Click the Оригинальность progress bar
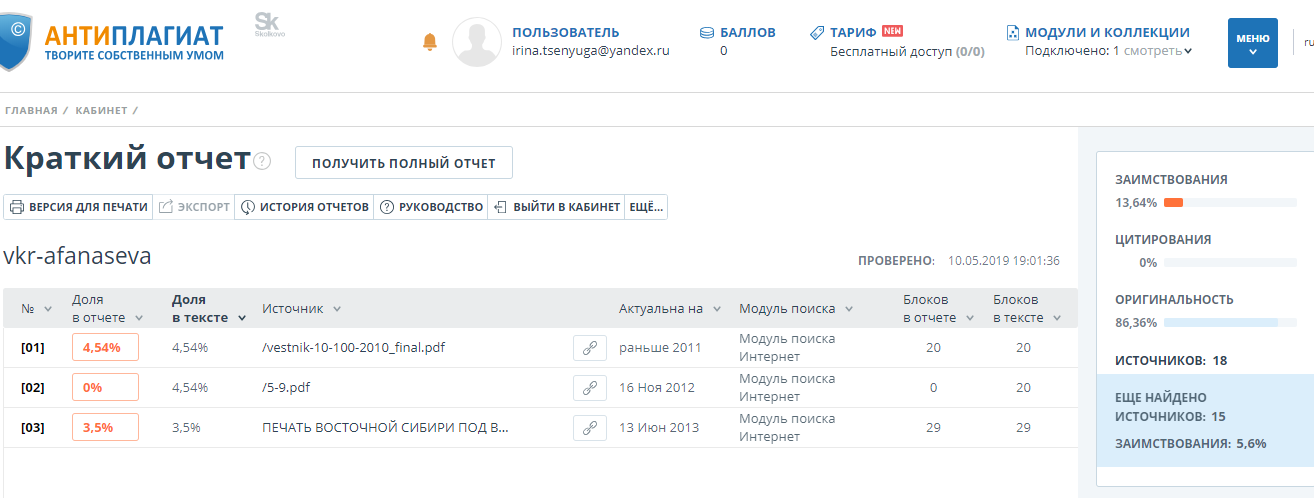The image size is (1314, 498). pos(1222,323)
